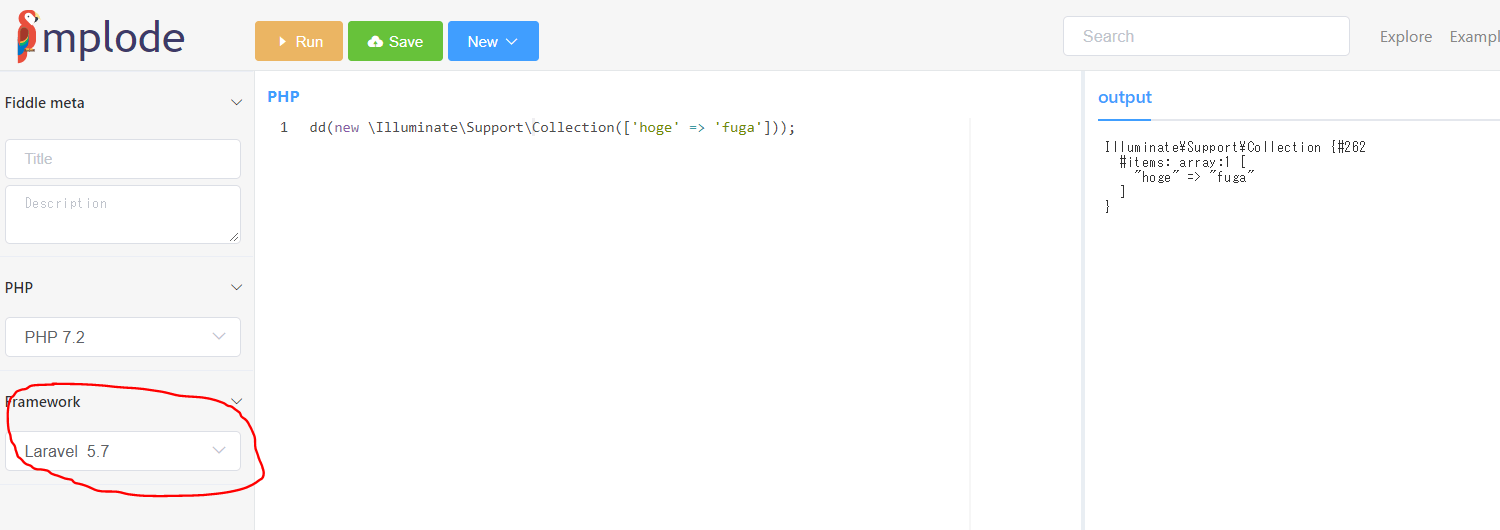Click the play icon in Run button
1500x530 pixels.
283,42
